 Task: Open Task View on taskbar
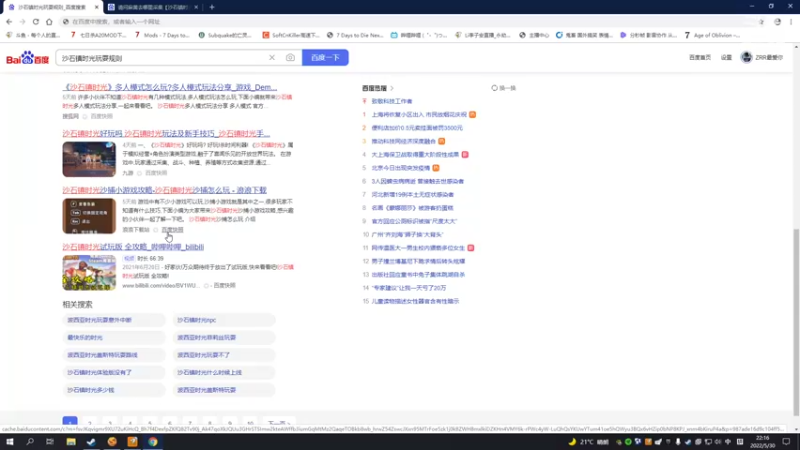coord(49,442)
